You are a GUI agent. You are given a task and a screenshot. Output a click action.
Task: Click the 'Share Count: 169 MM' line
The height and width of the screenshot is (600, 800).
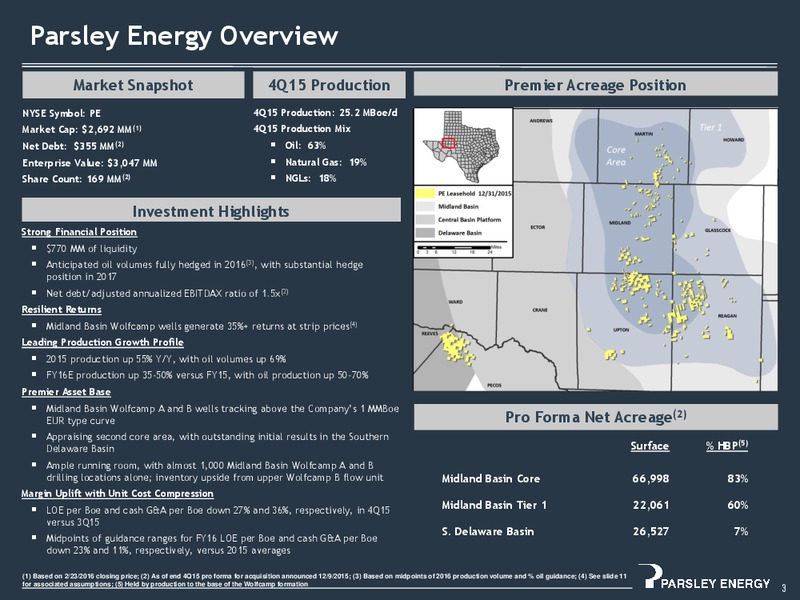point(76,179)
